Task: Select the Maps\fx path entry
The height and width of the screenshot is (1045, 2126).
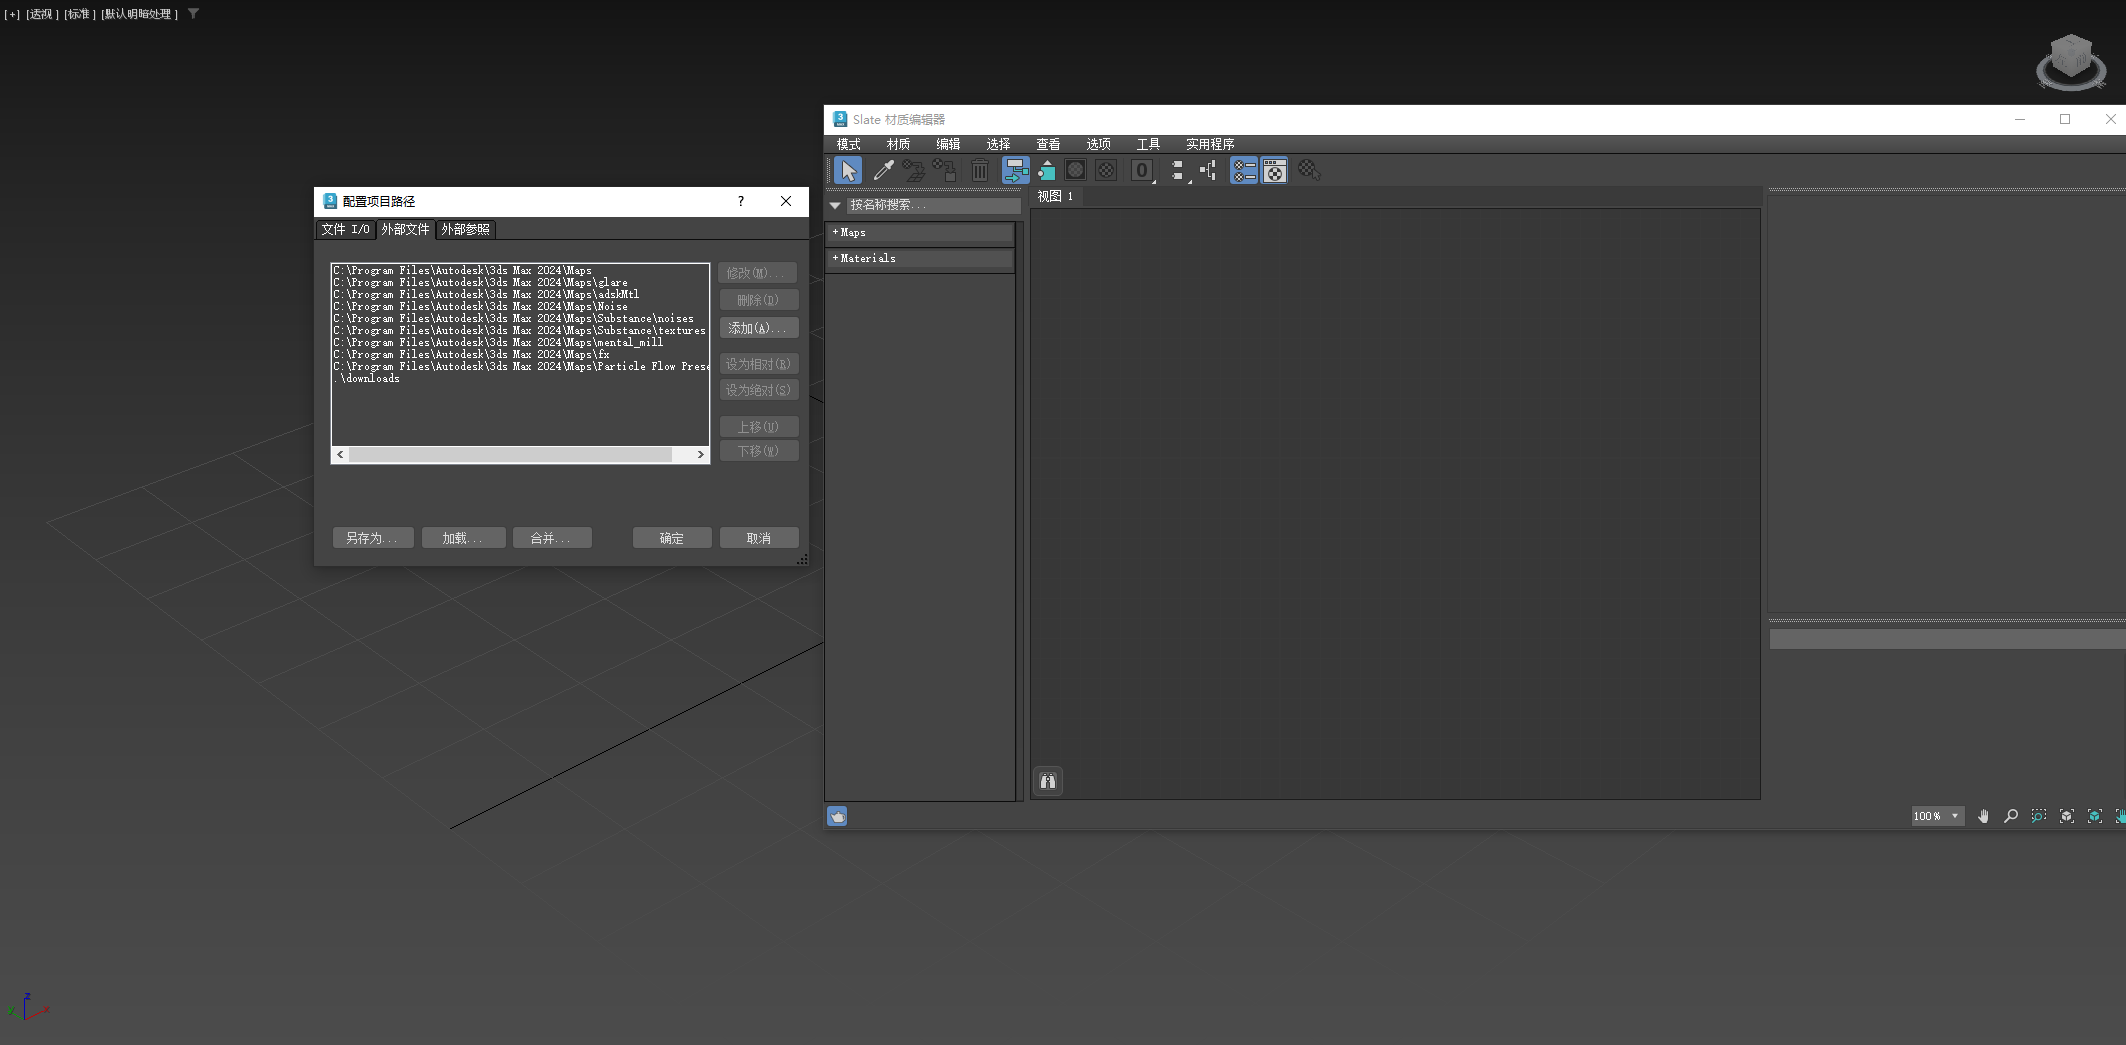Action: (x=520, y=355)
